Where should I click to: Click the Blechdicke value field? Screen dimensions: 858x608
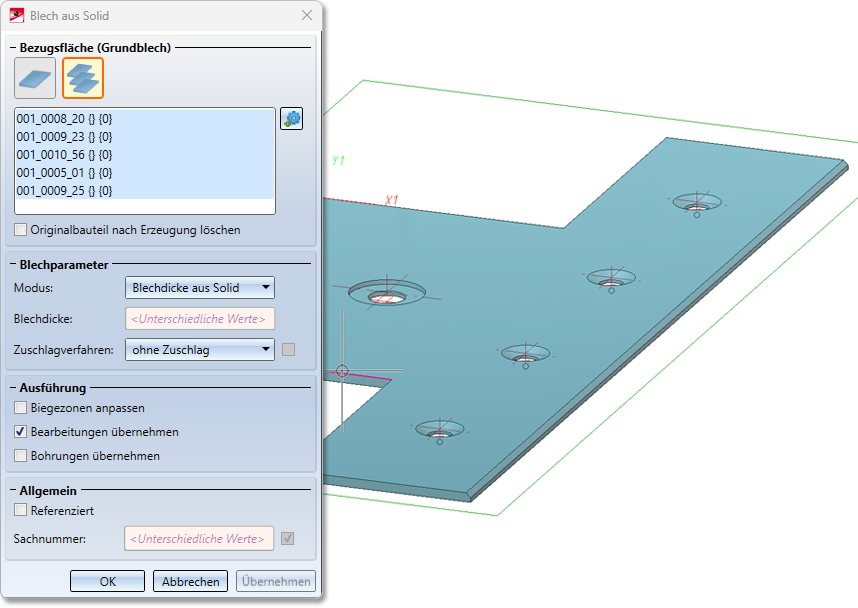200,319
